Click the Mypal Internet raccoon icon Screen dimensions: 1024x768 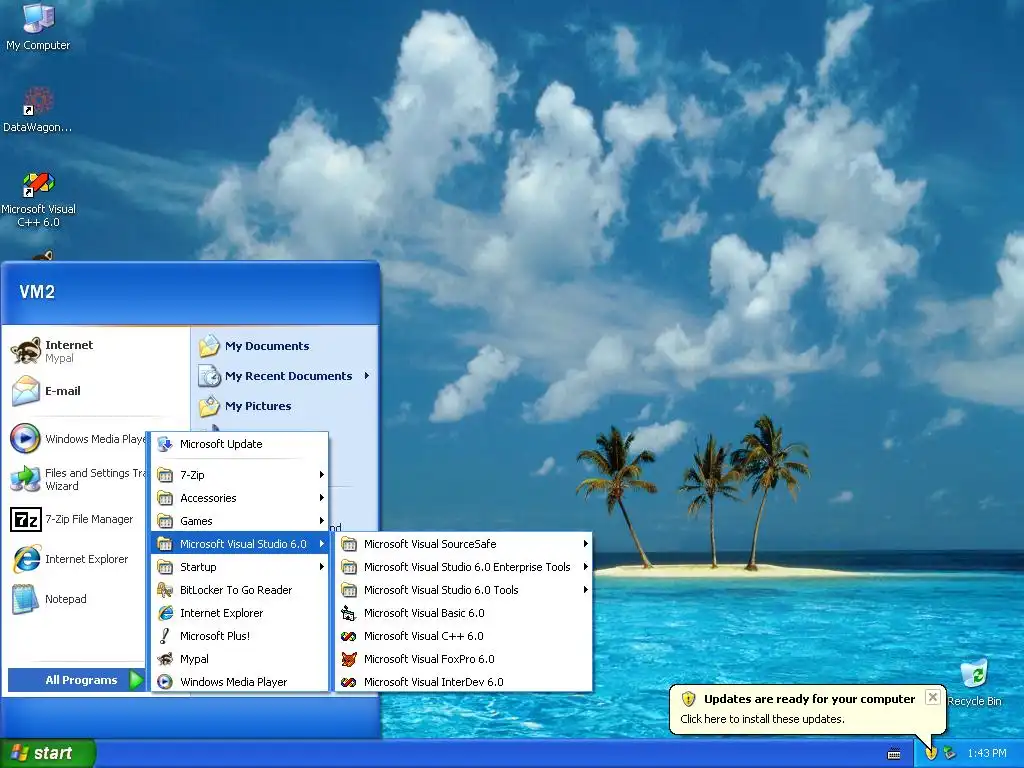26,351
